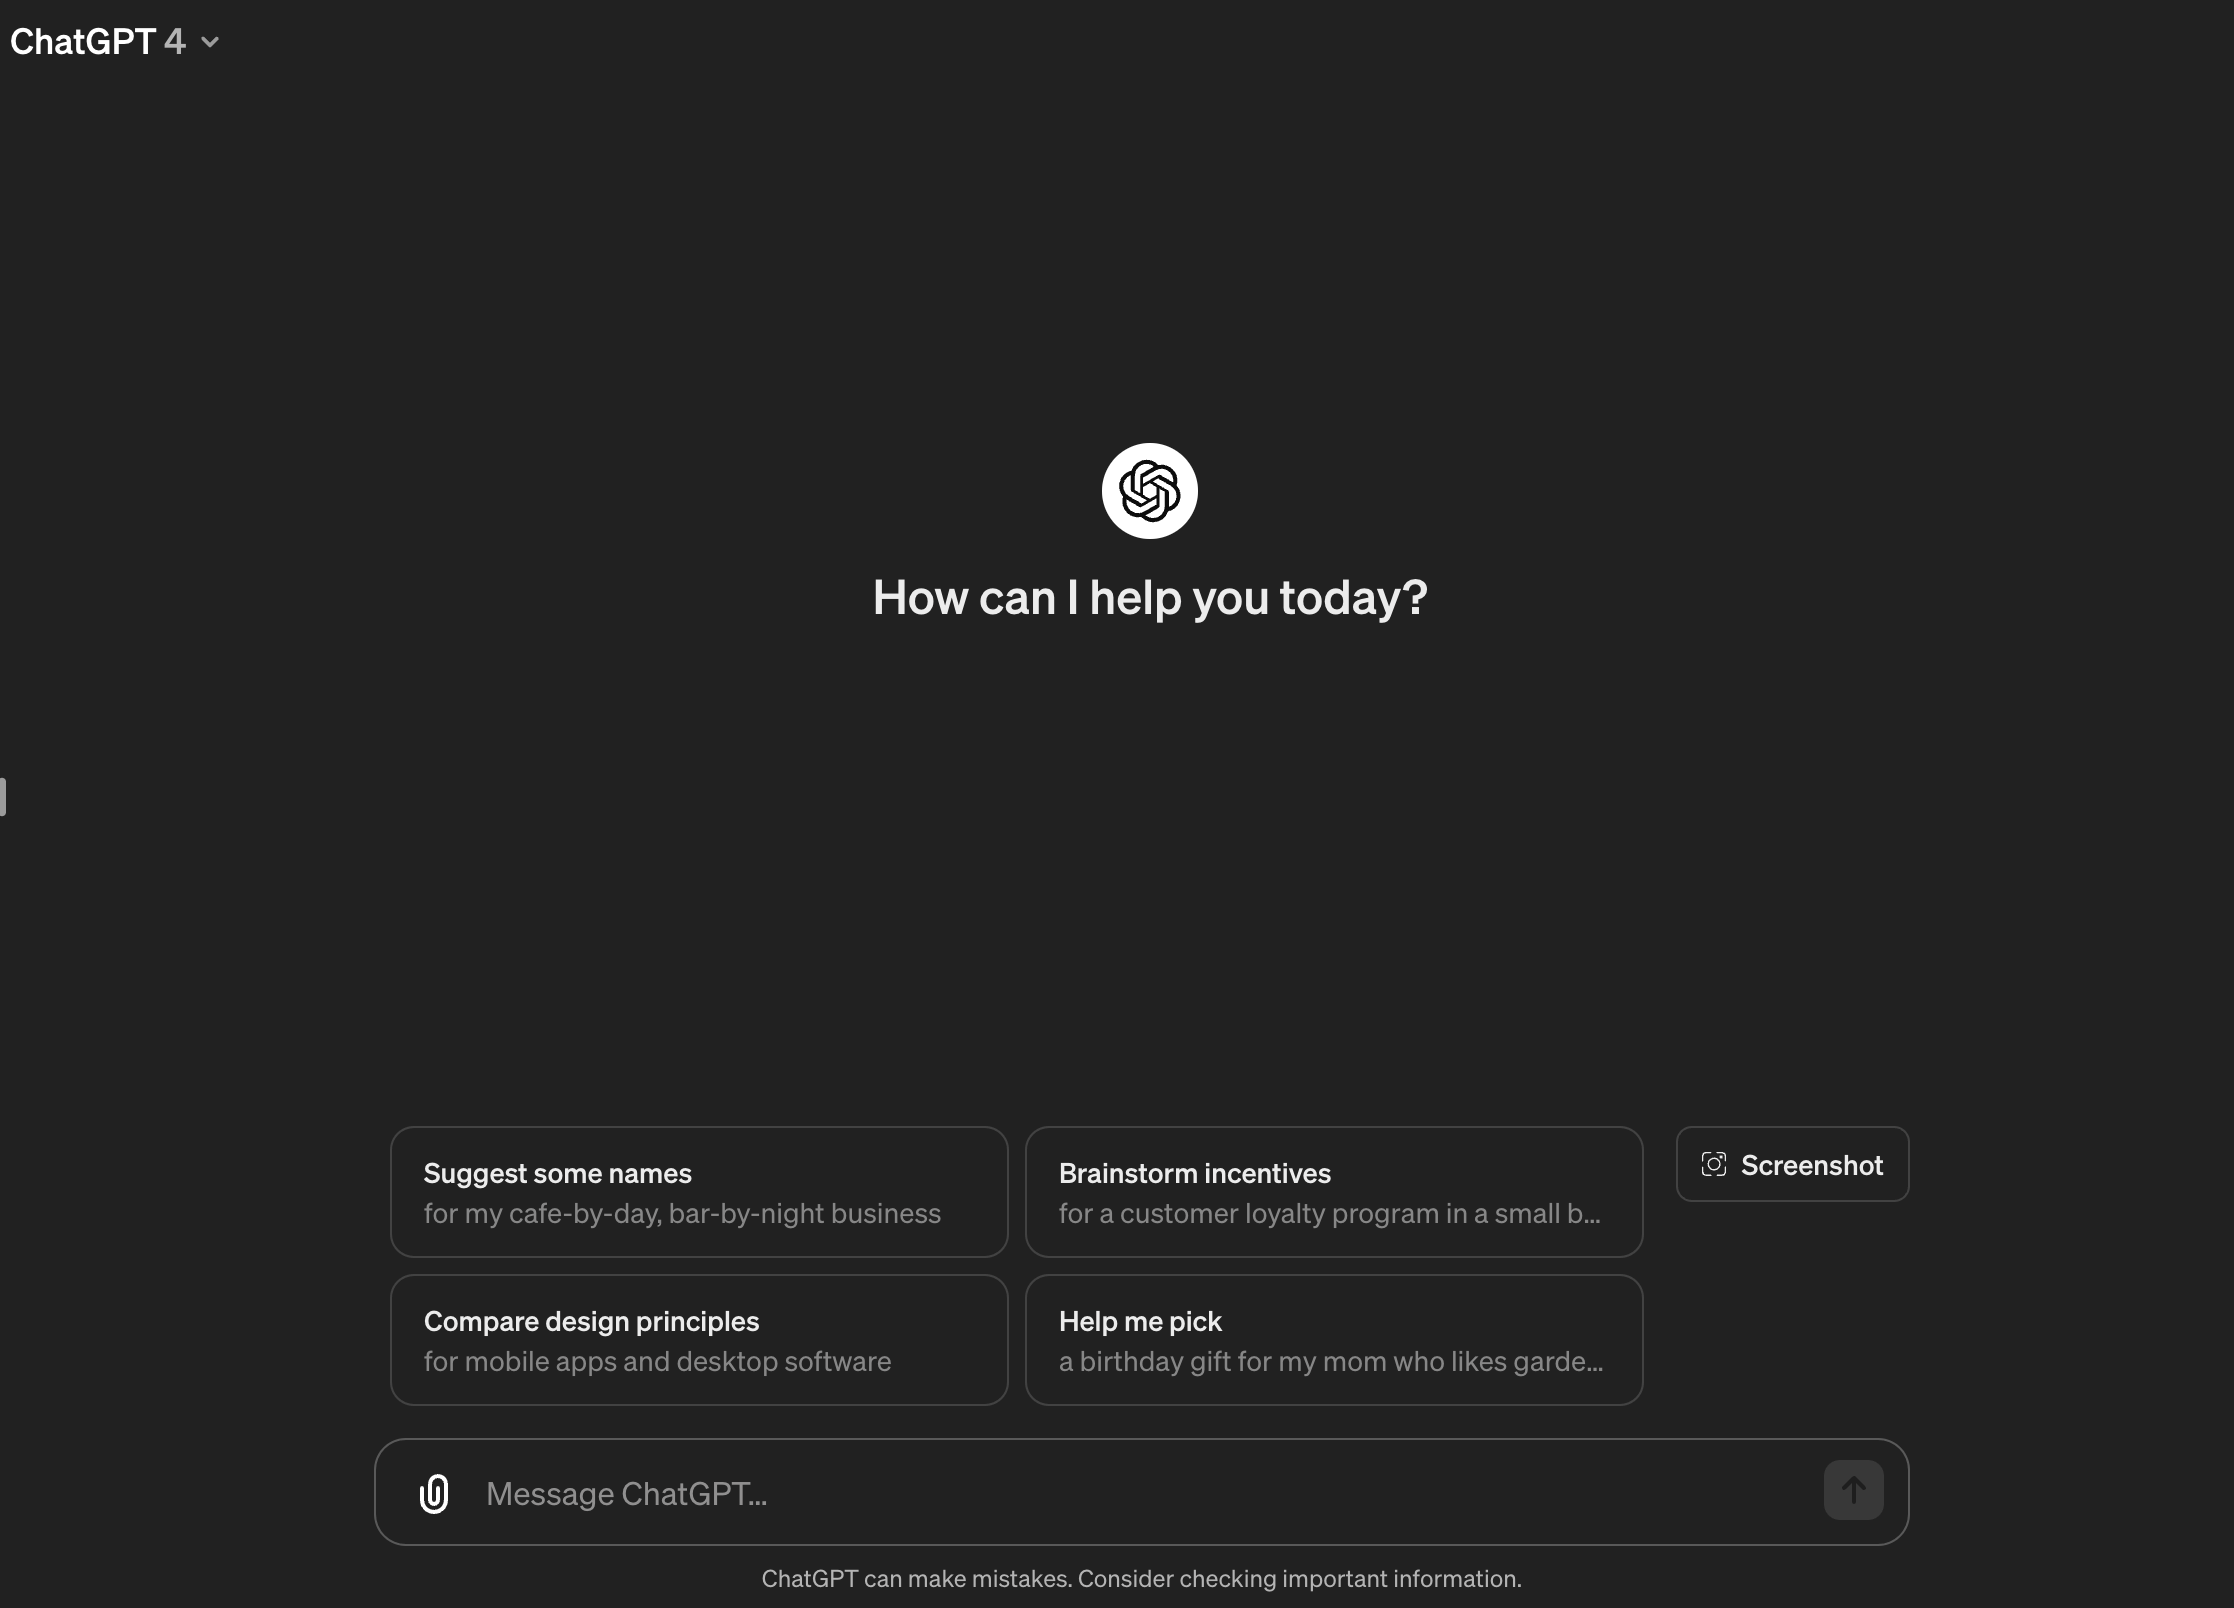
Task: Click the Screenshot icon button
Action: point(1714,1164)
